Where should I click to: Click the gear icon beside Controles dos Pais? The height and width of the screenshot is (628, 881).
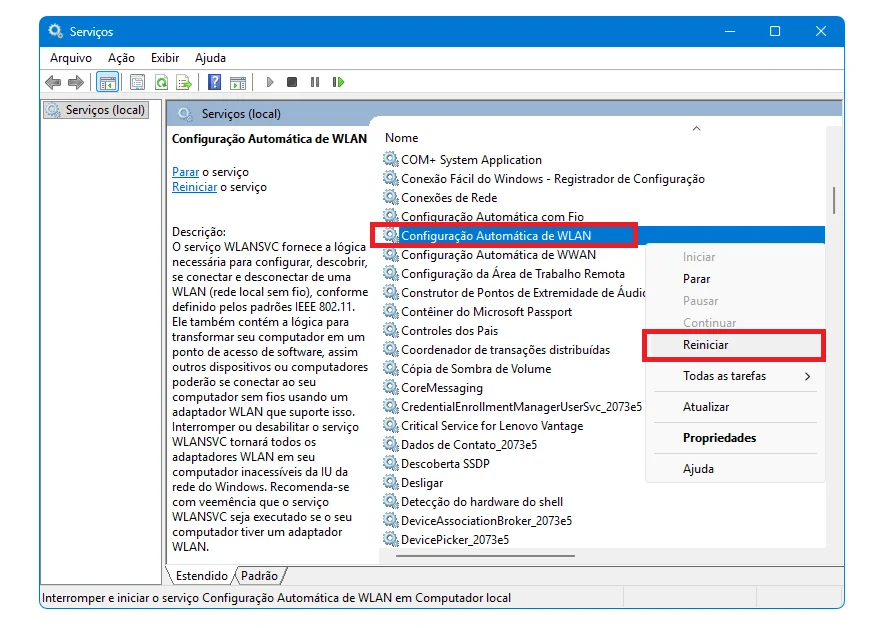point(390,330)
